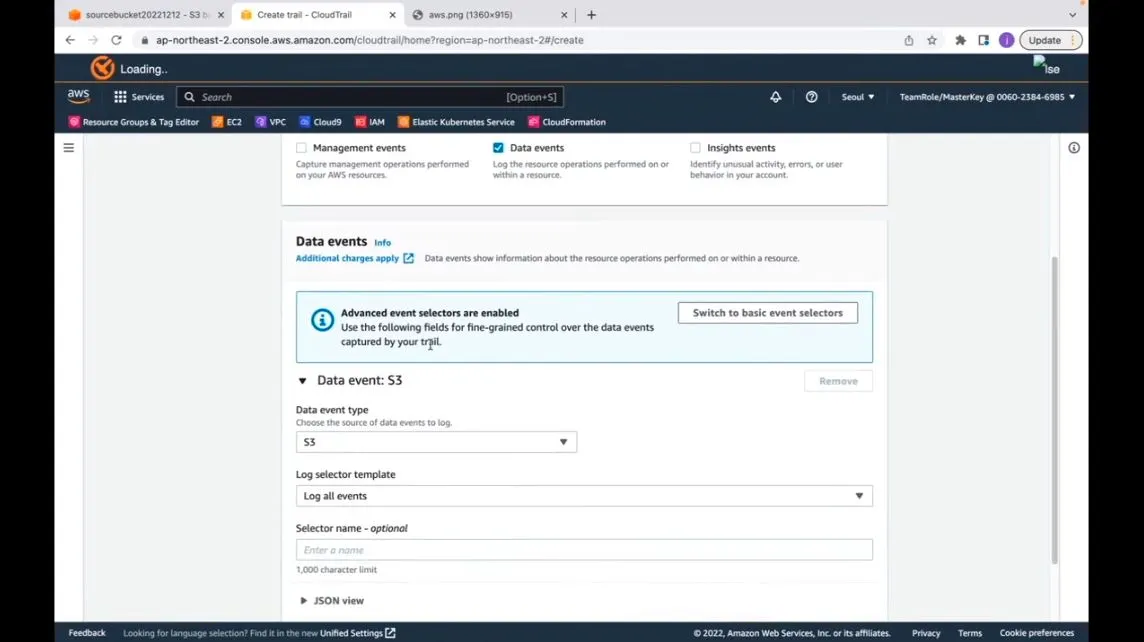Close the aws.png tab
This screenshot has height=642, width=1144.
pos(564,15)
